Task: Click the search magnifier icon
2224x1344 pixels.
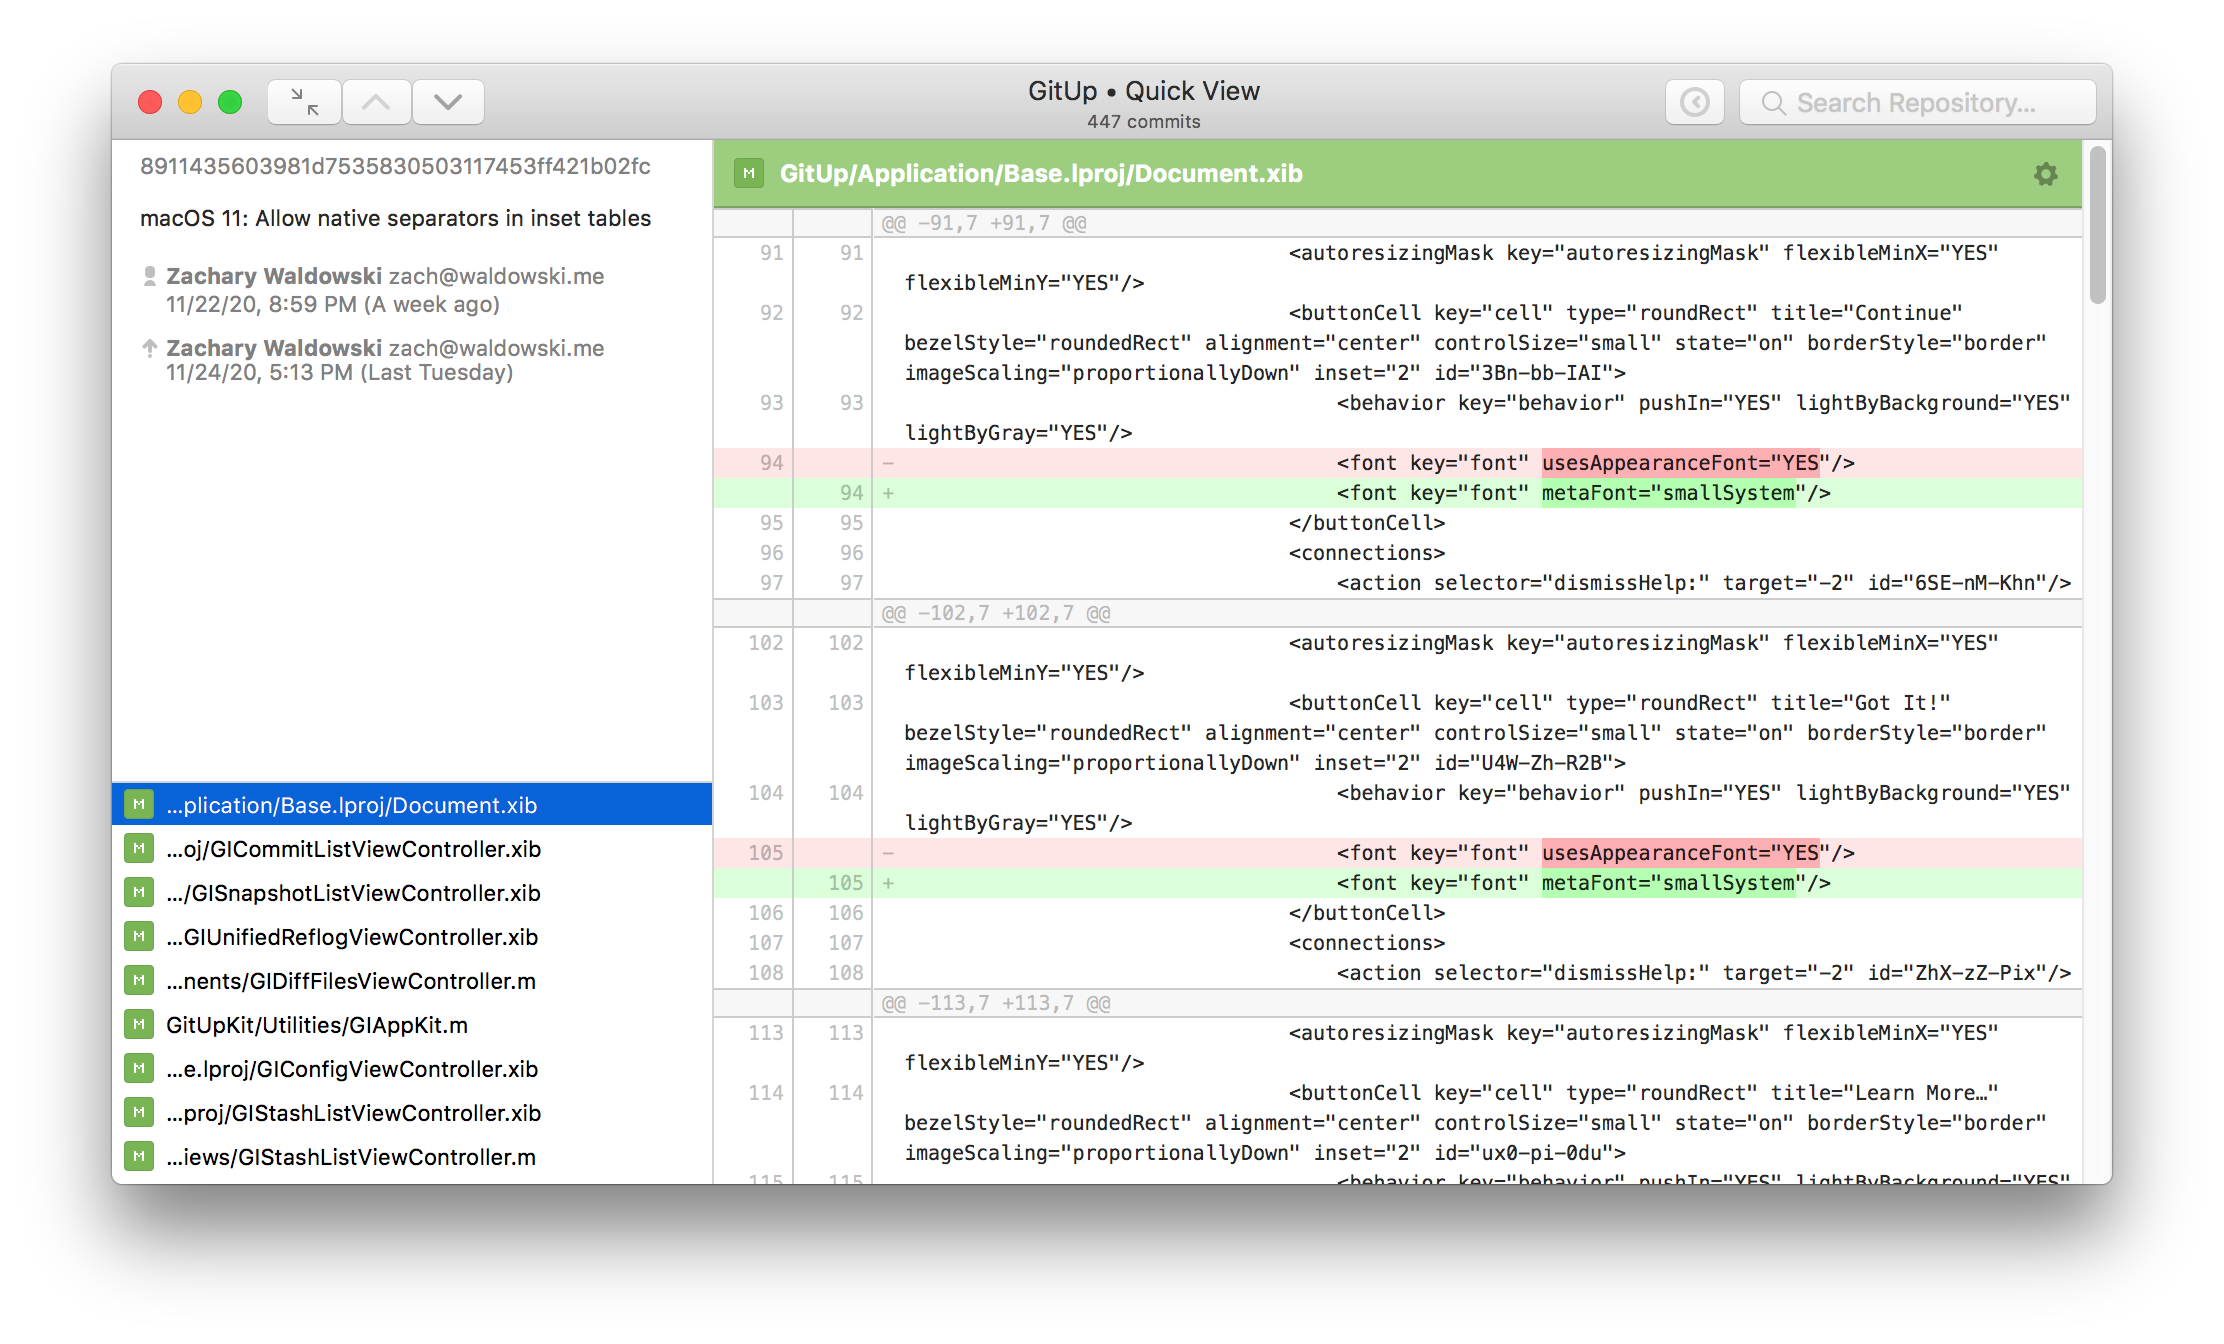Action: pos(1773,103)
